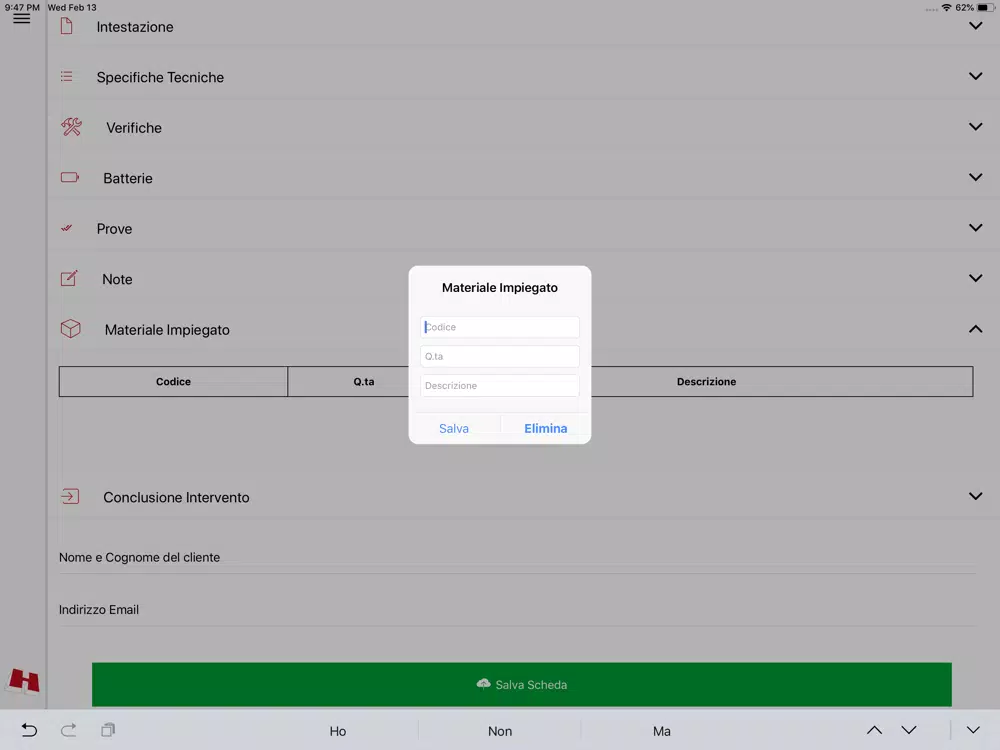This screenshot has width=1000, height=750.
Task: Click the Note pencil icon
Action: click(x=69, y=278)
